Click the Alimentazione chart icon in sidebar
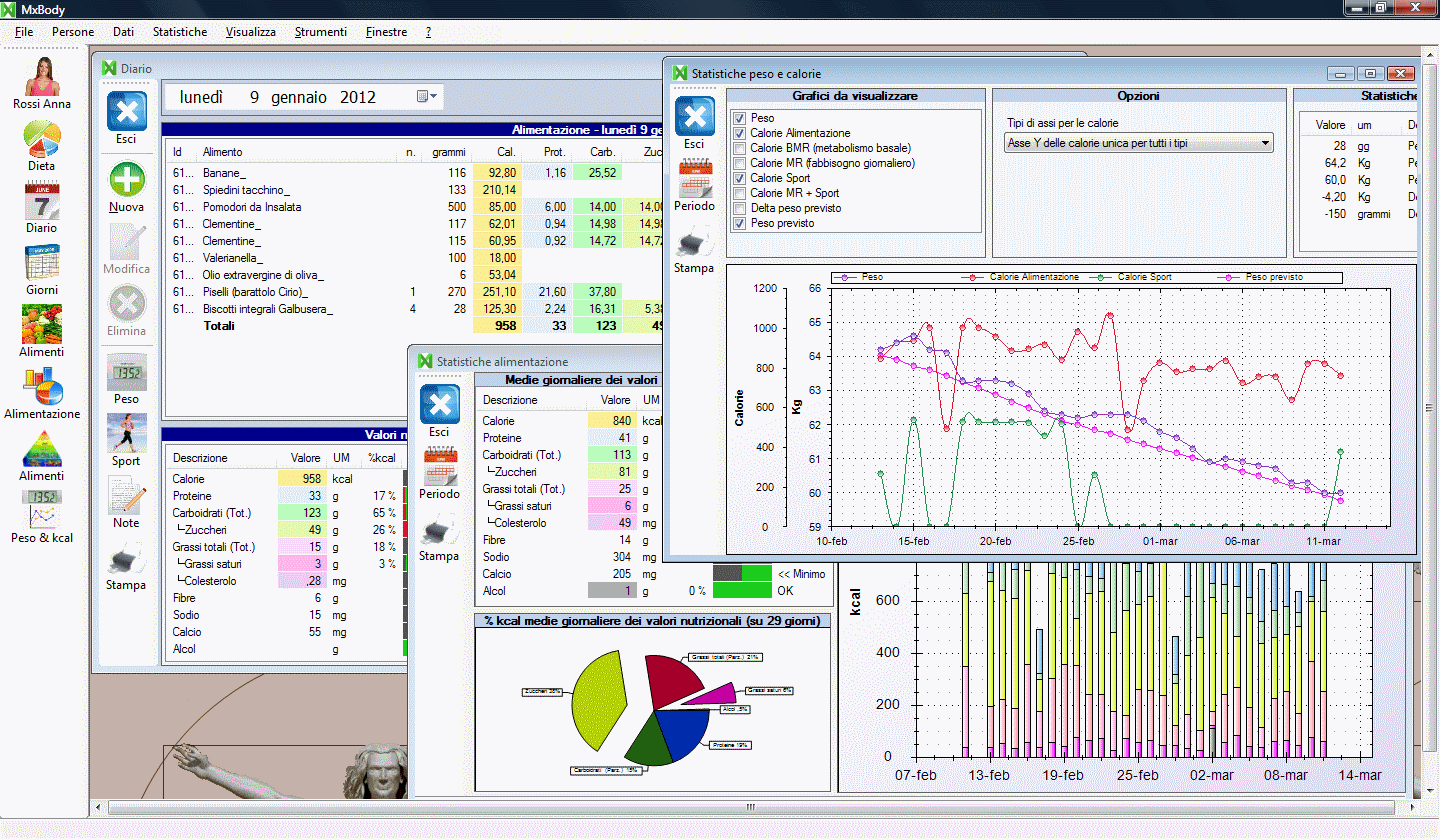1440x840 pixels. 41,387
